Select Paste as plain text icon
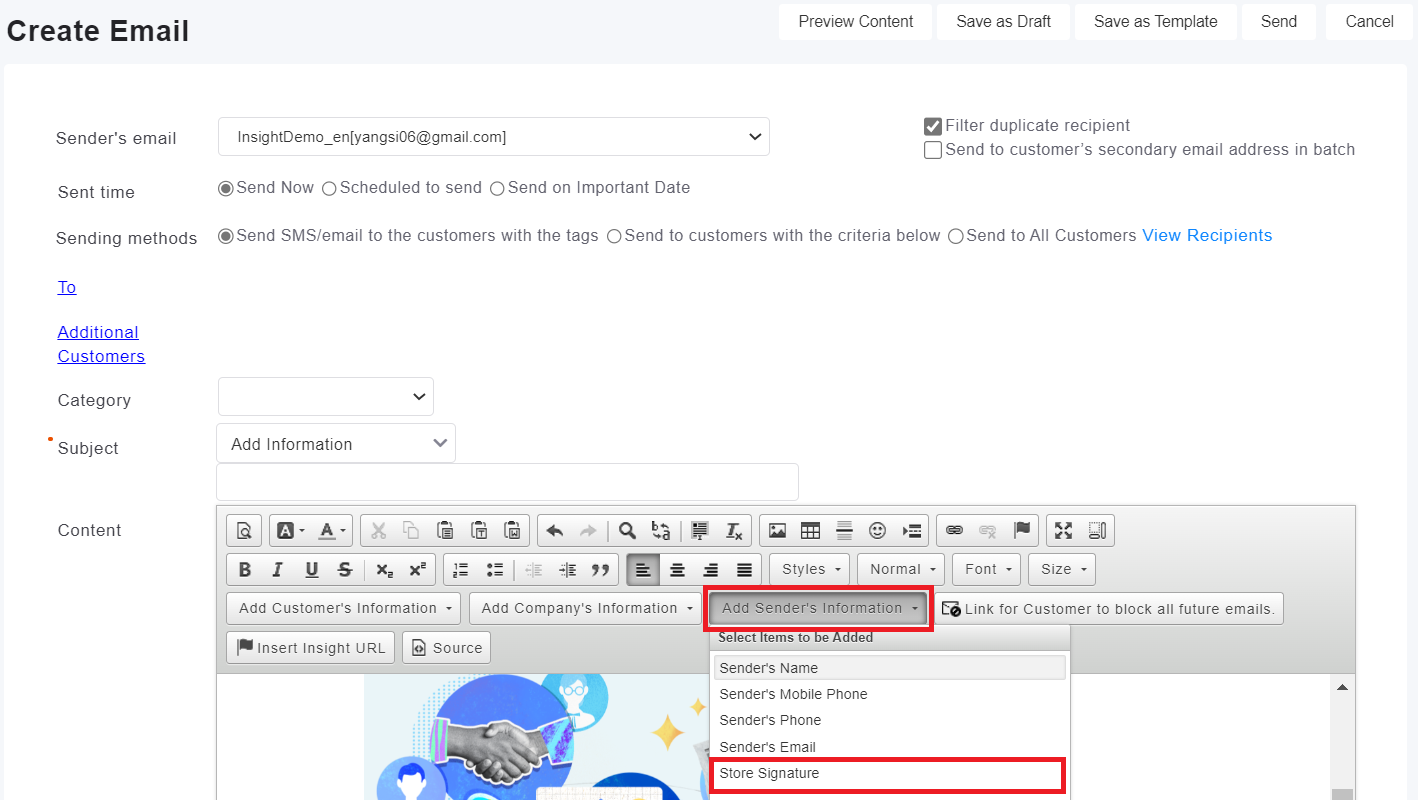The image size is (1418, 800). [x=479, y=530]
